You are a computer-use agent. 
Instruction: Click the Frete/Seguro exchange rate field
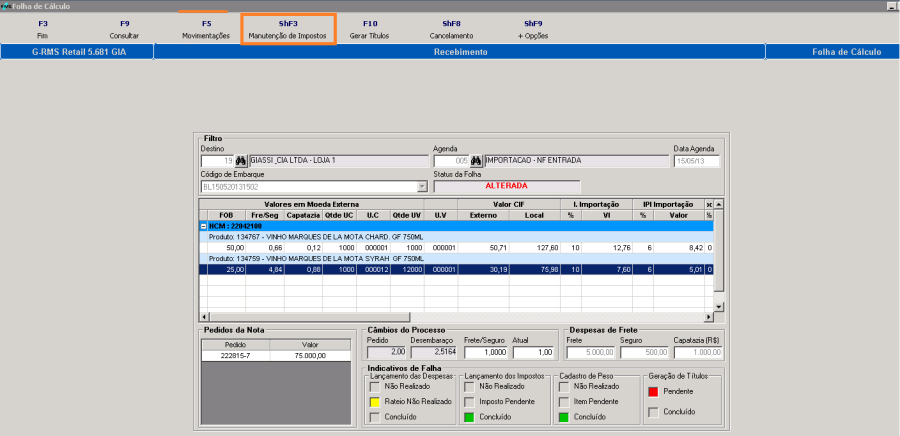point(486,352)
